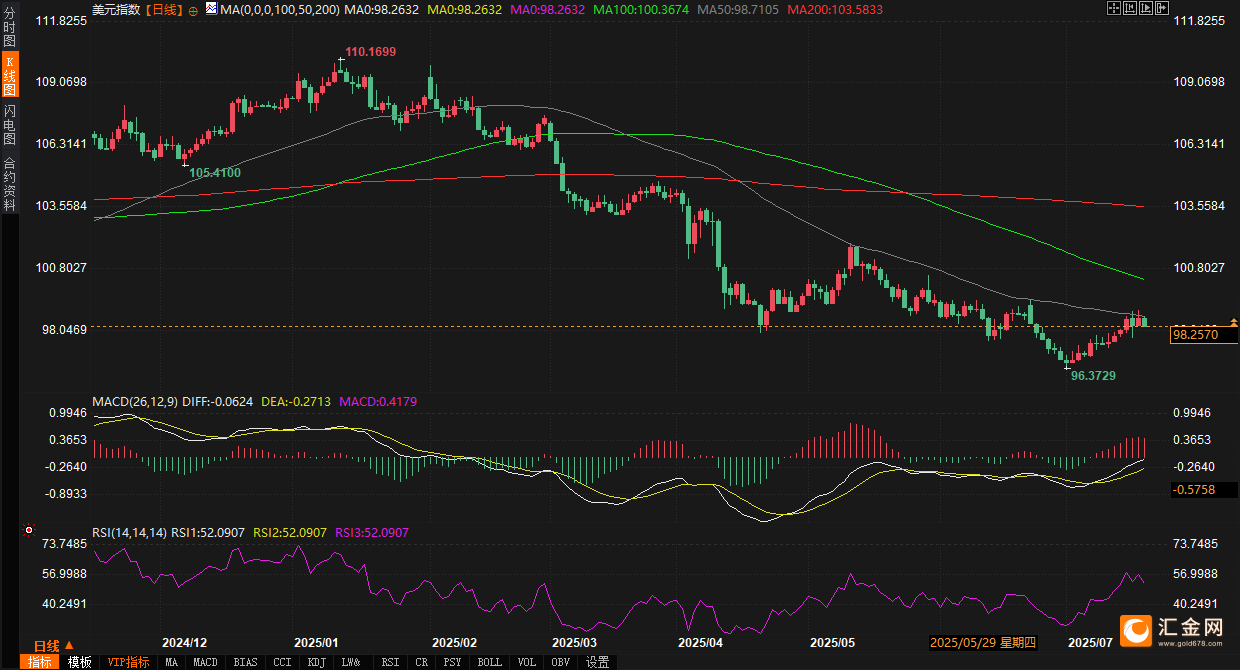Click the 98.2570 current price tag
The image size is (1240, 670).
(x=1204, y=335)
